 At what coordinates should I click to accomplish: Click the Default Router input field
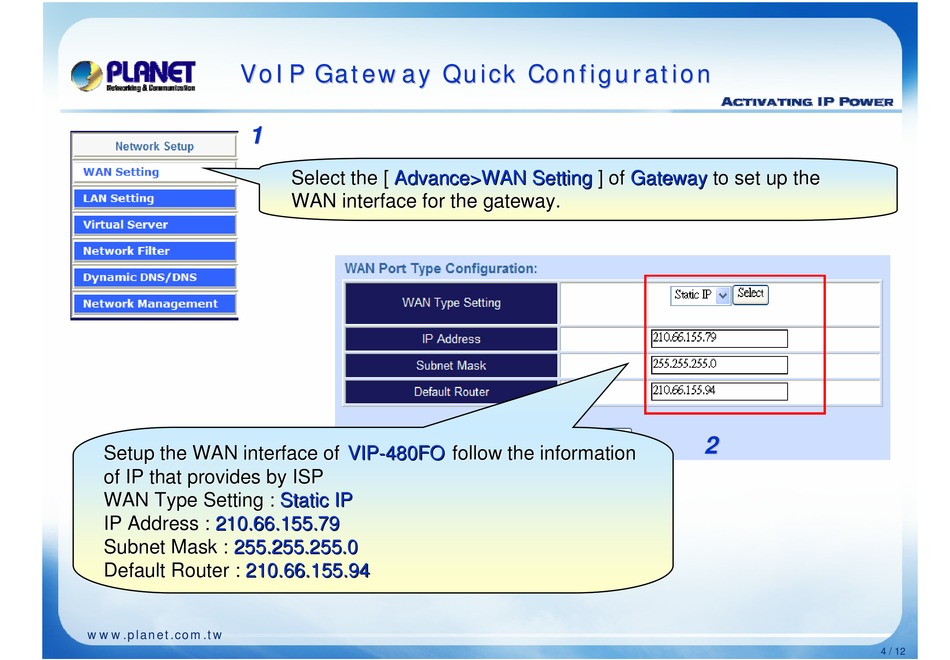click(x=719, y=391)
